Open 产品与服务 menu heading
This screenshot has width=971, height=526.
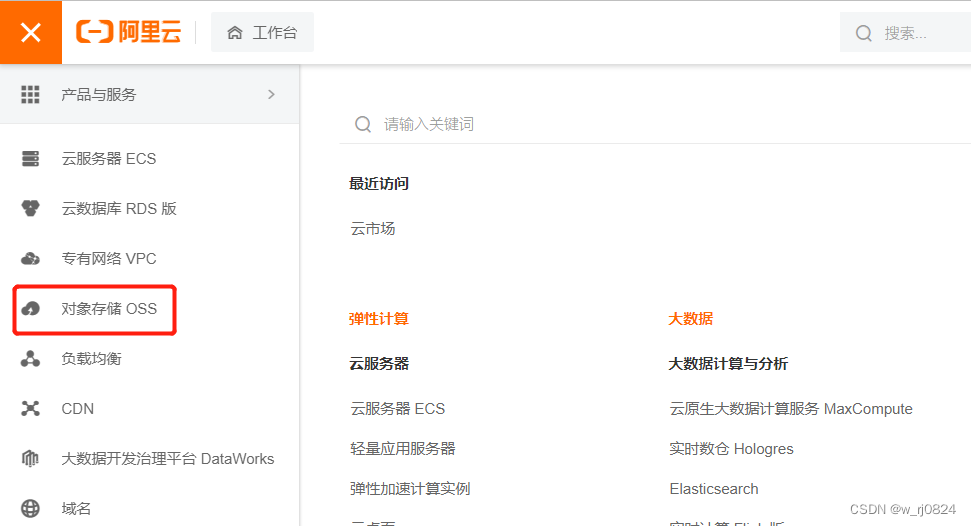coord(98,94)
